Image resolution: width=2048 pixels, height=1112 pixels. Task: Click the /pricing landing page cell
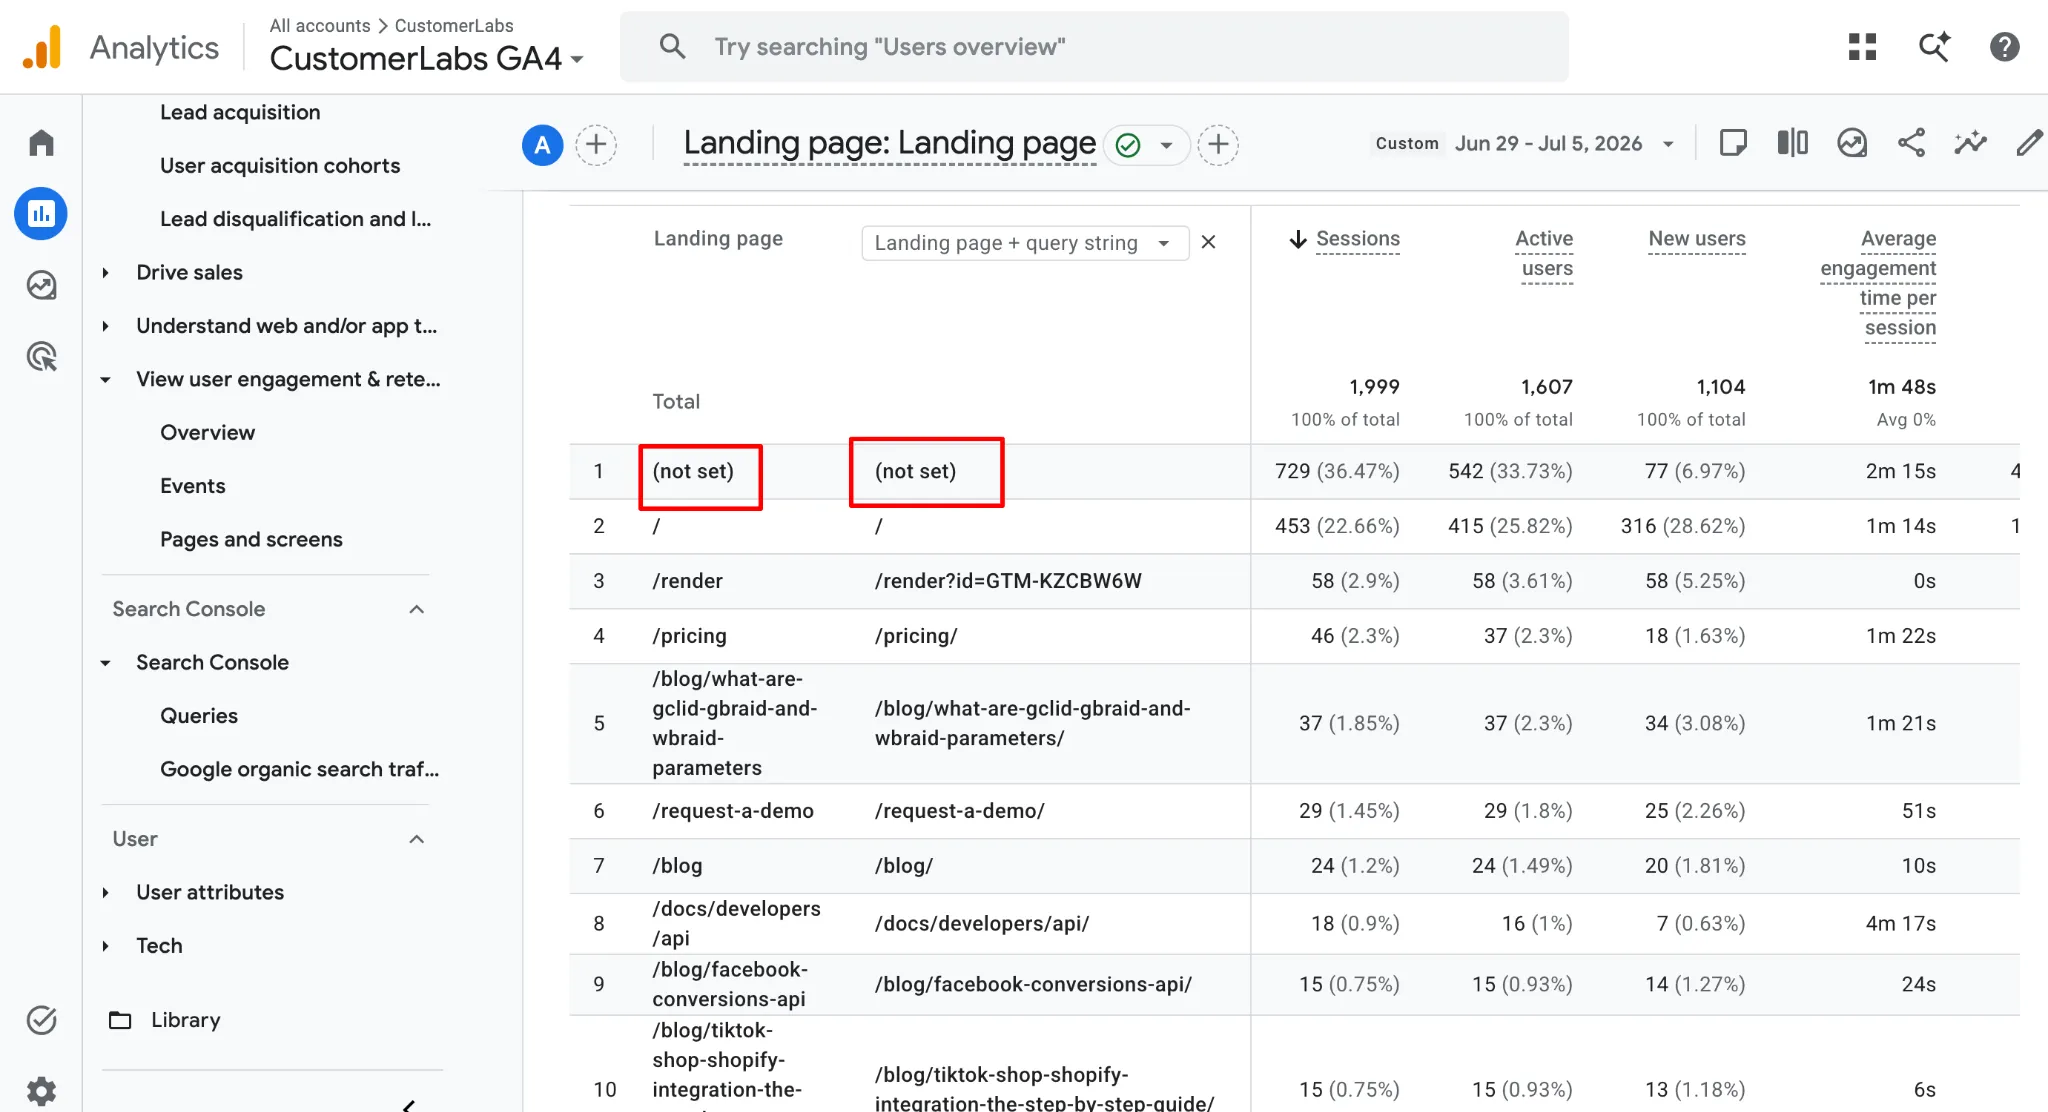(x=689, y=636)
